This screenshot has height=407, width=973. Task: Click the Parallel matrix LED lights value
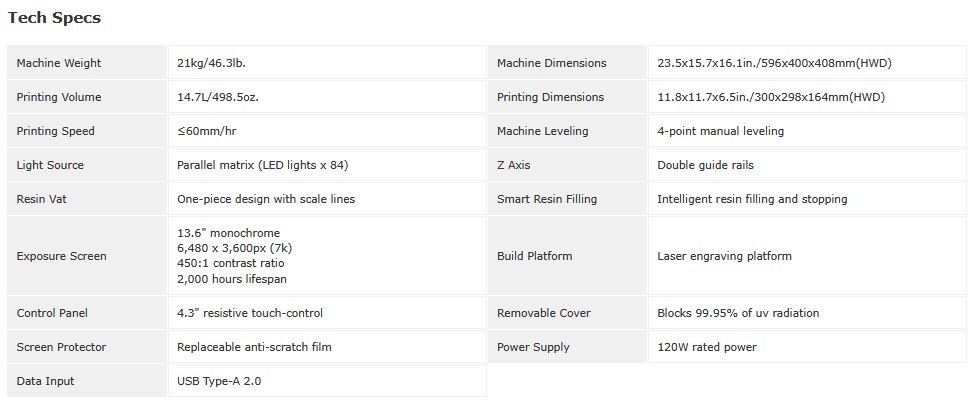pyautogui.click(x=262, y=165)
